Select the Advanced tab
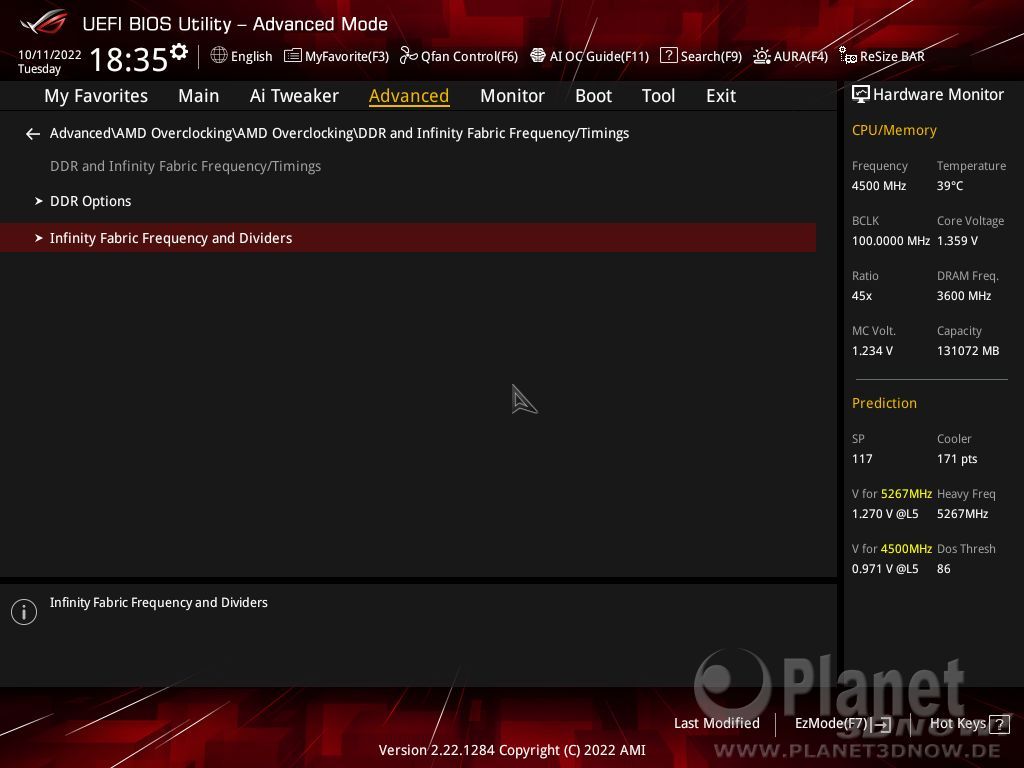Viewport: 1024px width, 768px height. point(409,96)
